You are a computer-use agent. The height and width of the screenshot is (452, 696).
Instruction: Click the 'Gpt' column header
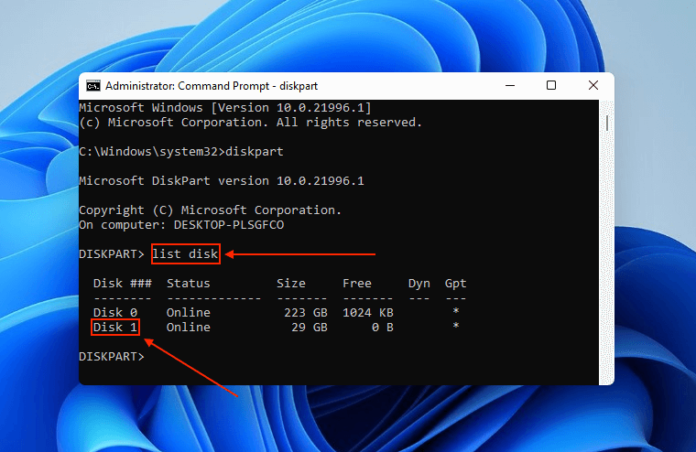(x=455, y=284)
